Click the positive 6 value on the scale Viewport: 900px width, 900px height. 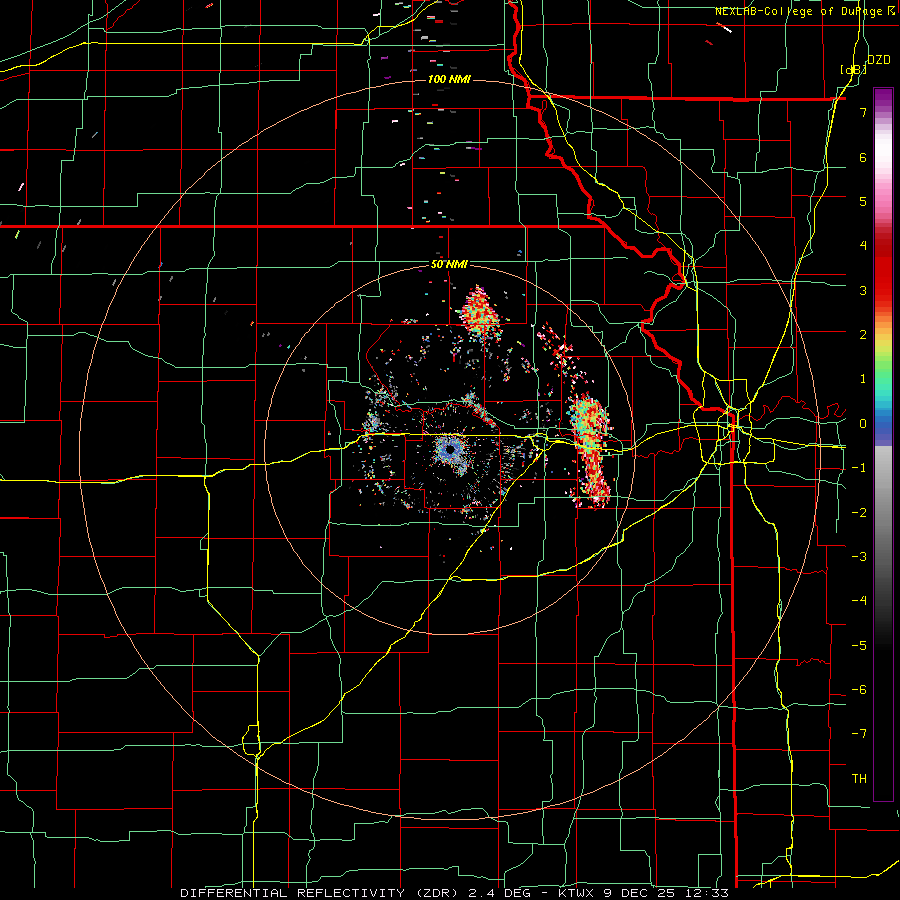coord(863,157)
